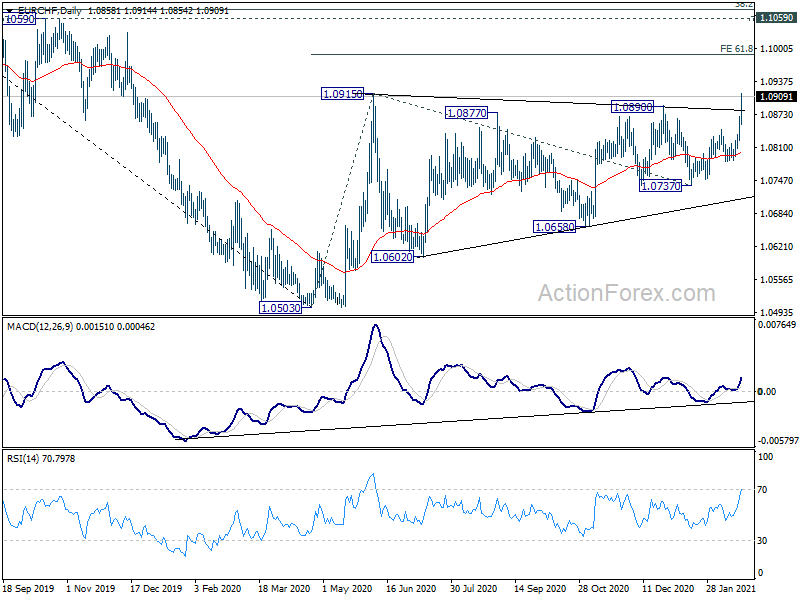Click the RSI(14) 70.7978 indicator label
Image resolution: width=800 pixels, height=600 pixels.
coord(41,459)
